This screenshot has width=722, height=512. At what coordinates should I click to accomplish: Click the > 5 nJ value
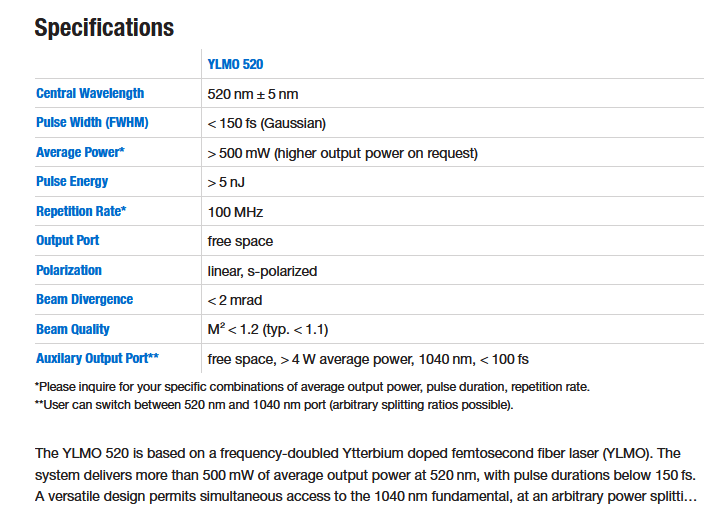(228, 183)
